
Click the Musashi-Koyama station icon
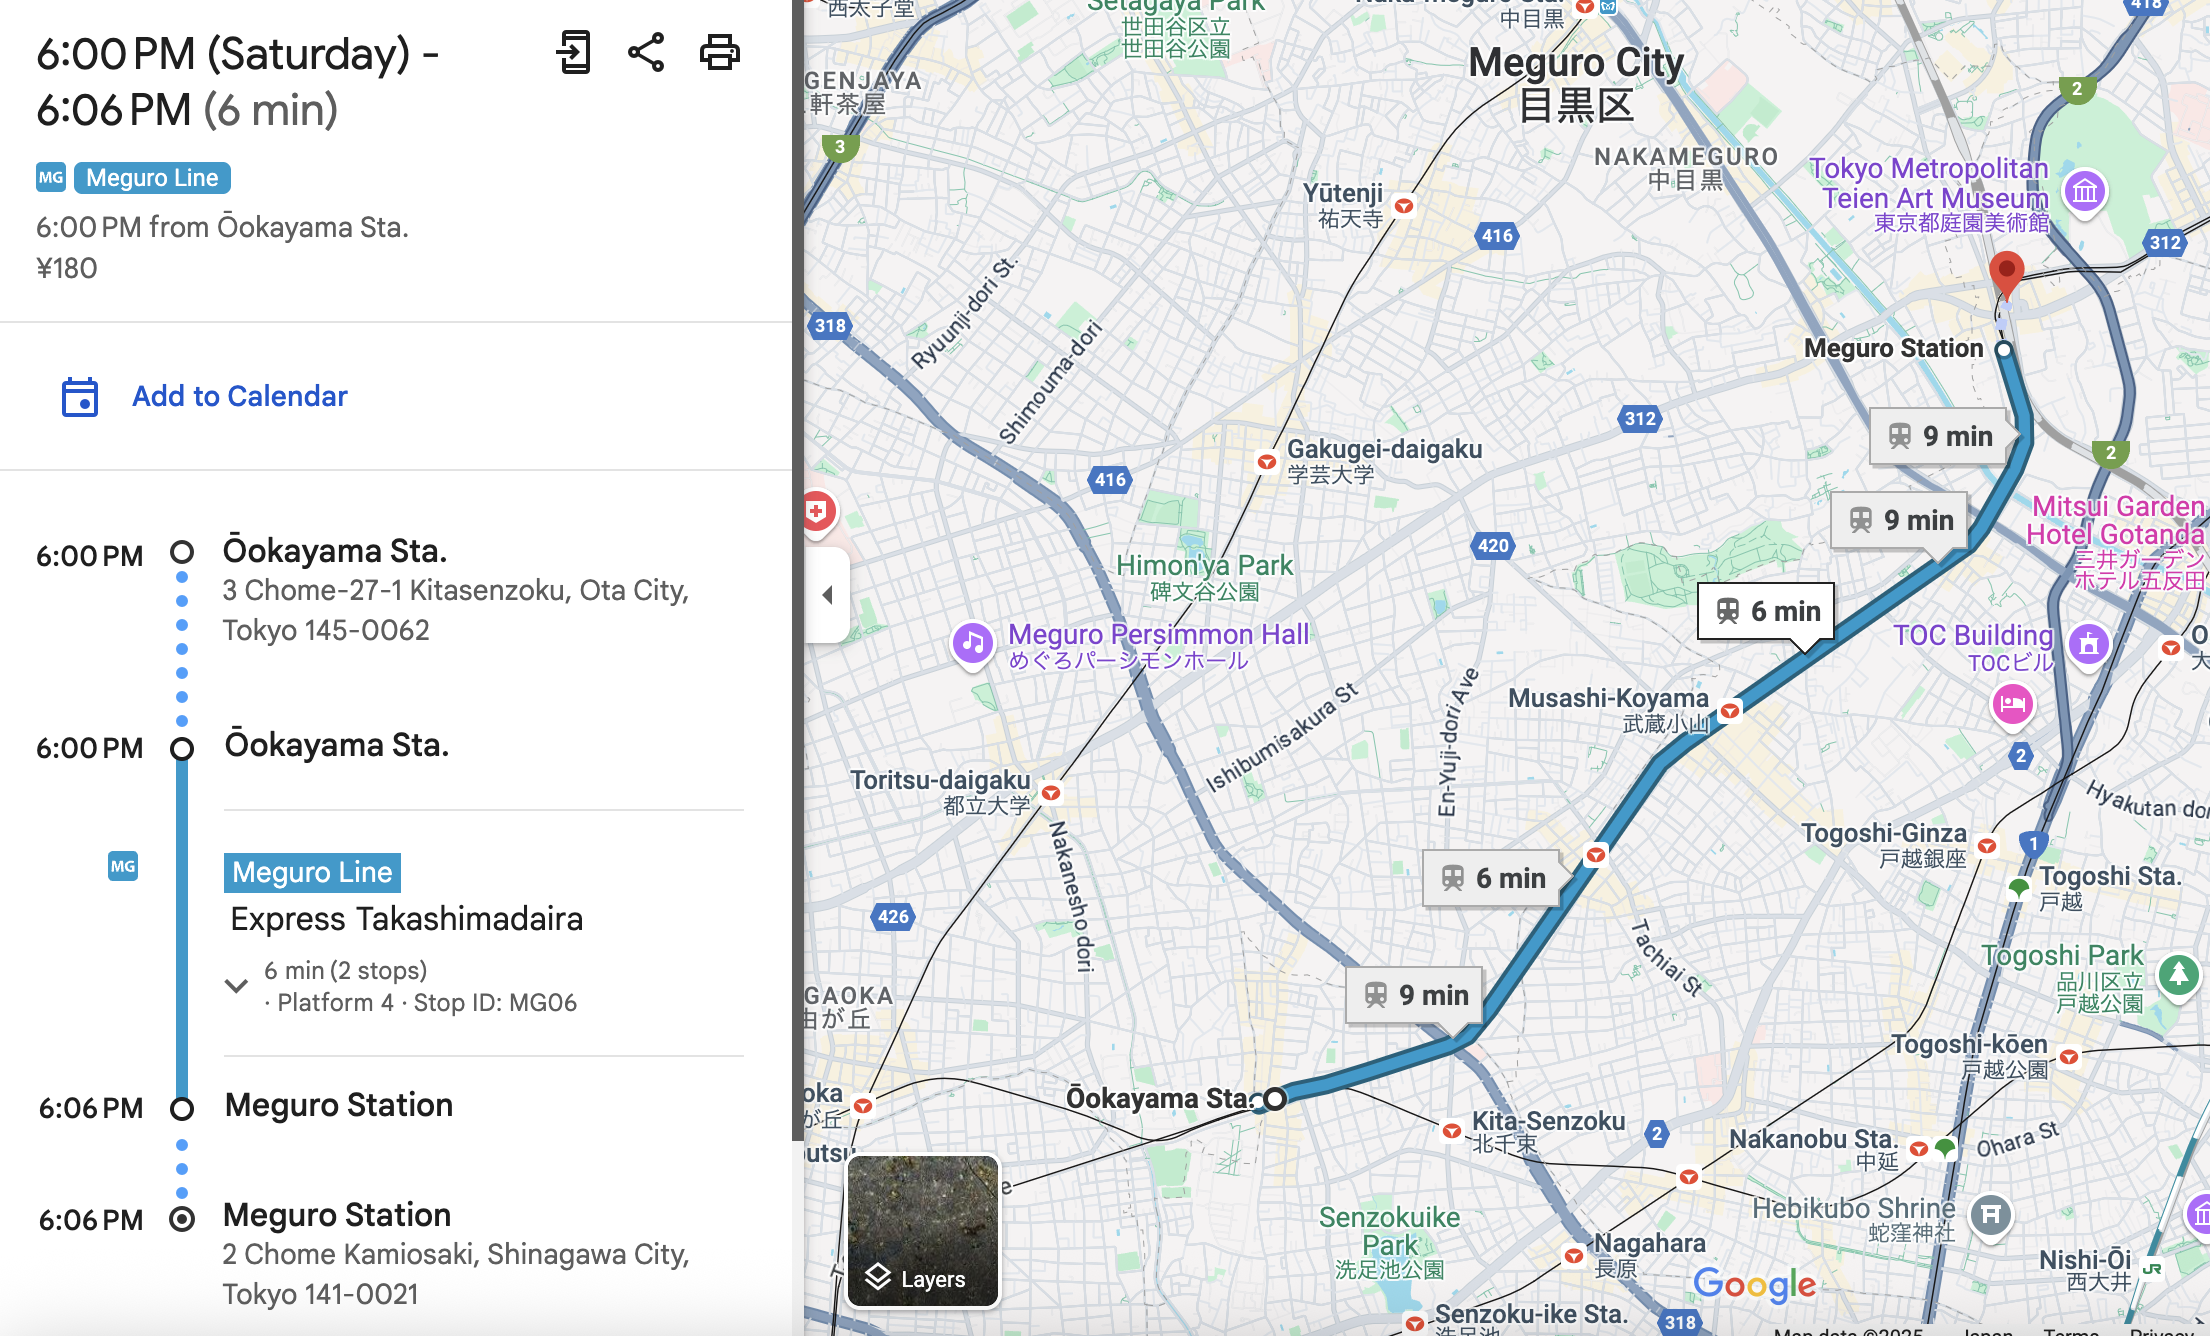click(x=1730, y=711)
